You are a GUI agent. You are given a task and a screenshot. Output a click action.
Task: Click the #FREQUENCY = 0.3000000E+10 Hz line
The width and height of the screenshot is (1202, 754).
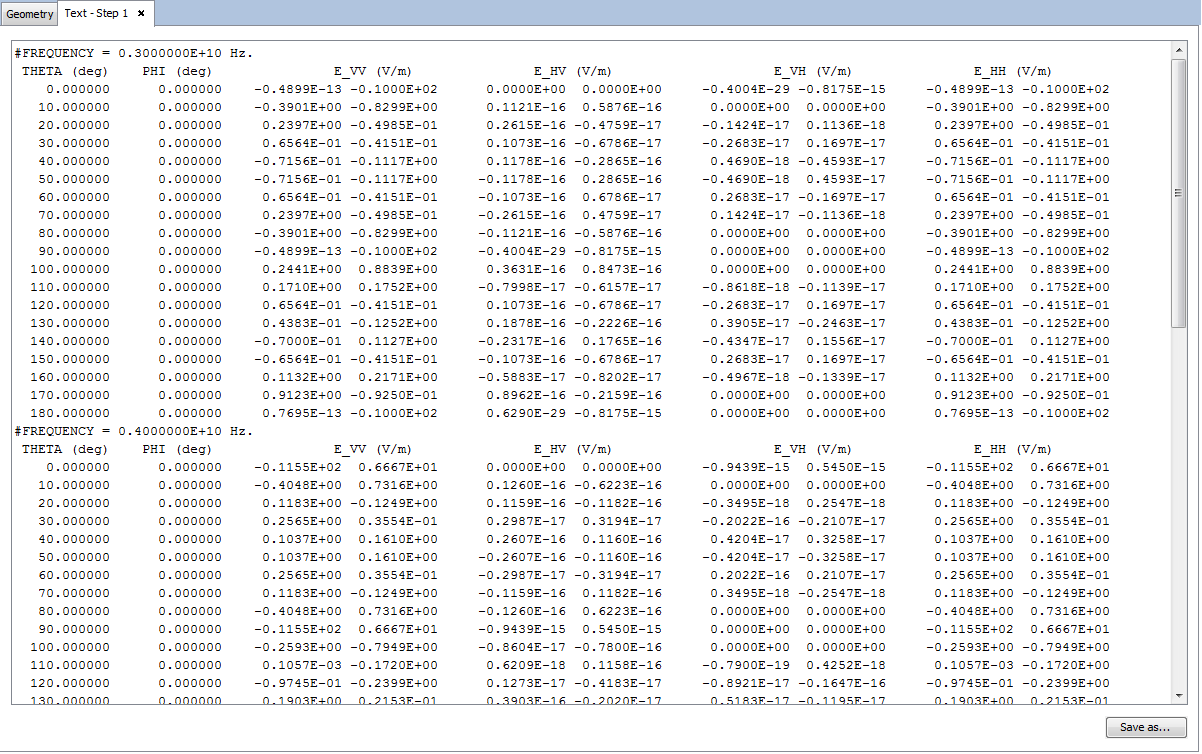pos(134,53)
